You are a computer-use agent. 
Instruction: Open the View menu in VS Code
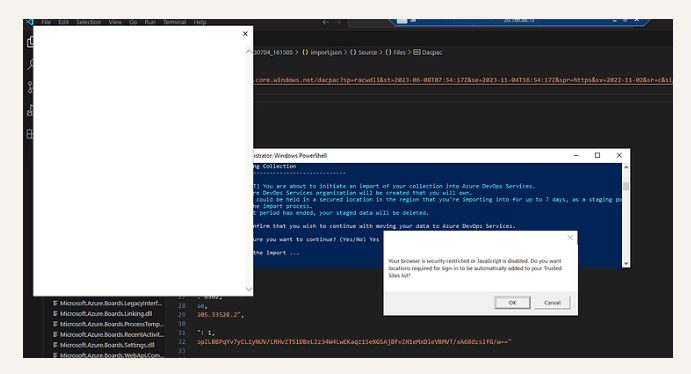click(115, 22)
